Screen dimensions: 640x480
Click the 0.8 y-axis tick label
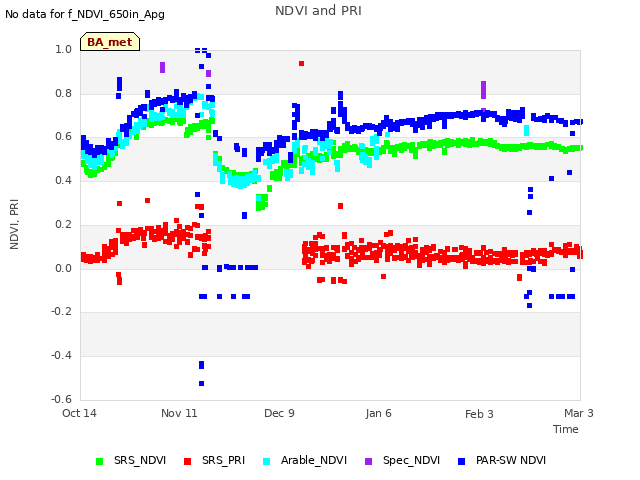pos(64,93)
